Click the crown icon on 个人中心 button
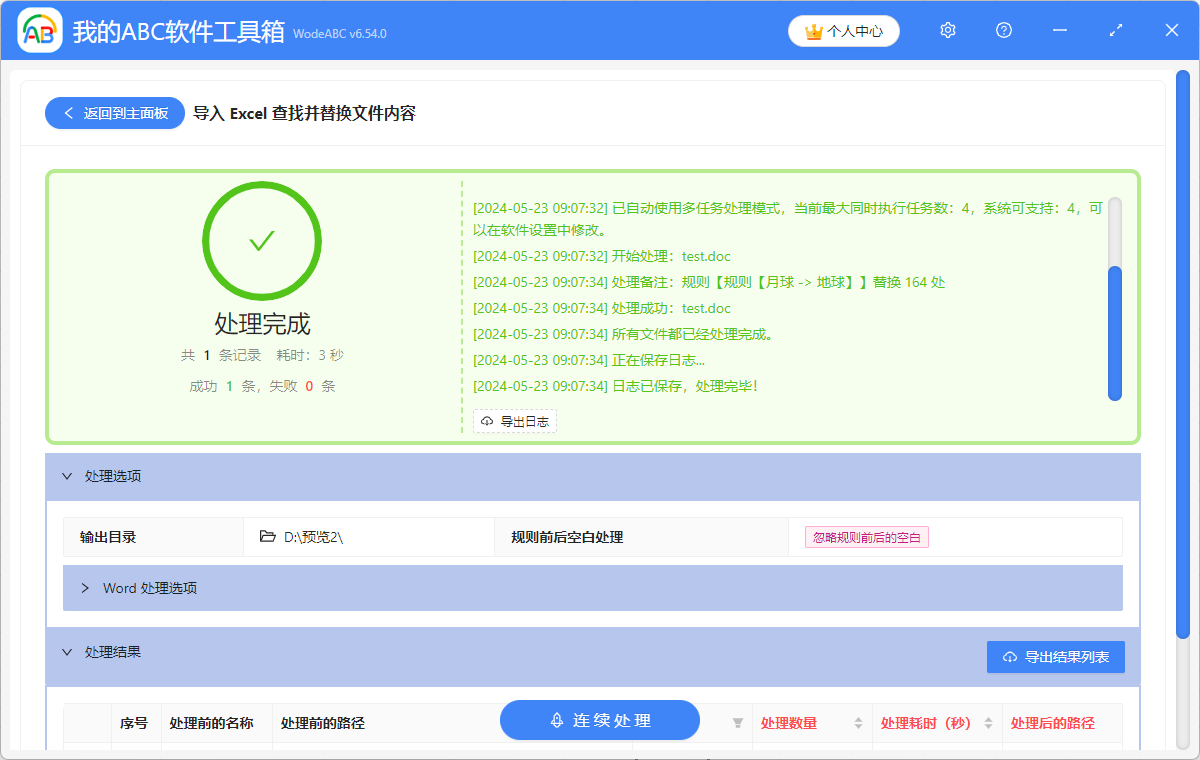 [x=811, y=30]
